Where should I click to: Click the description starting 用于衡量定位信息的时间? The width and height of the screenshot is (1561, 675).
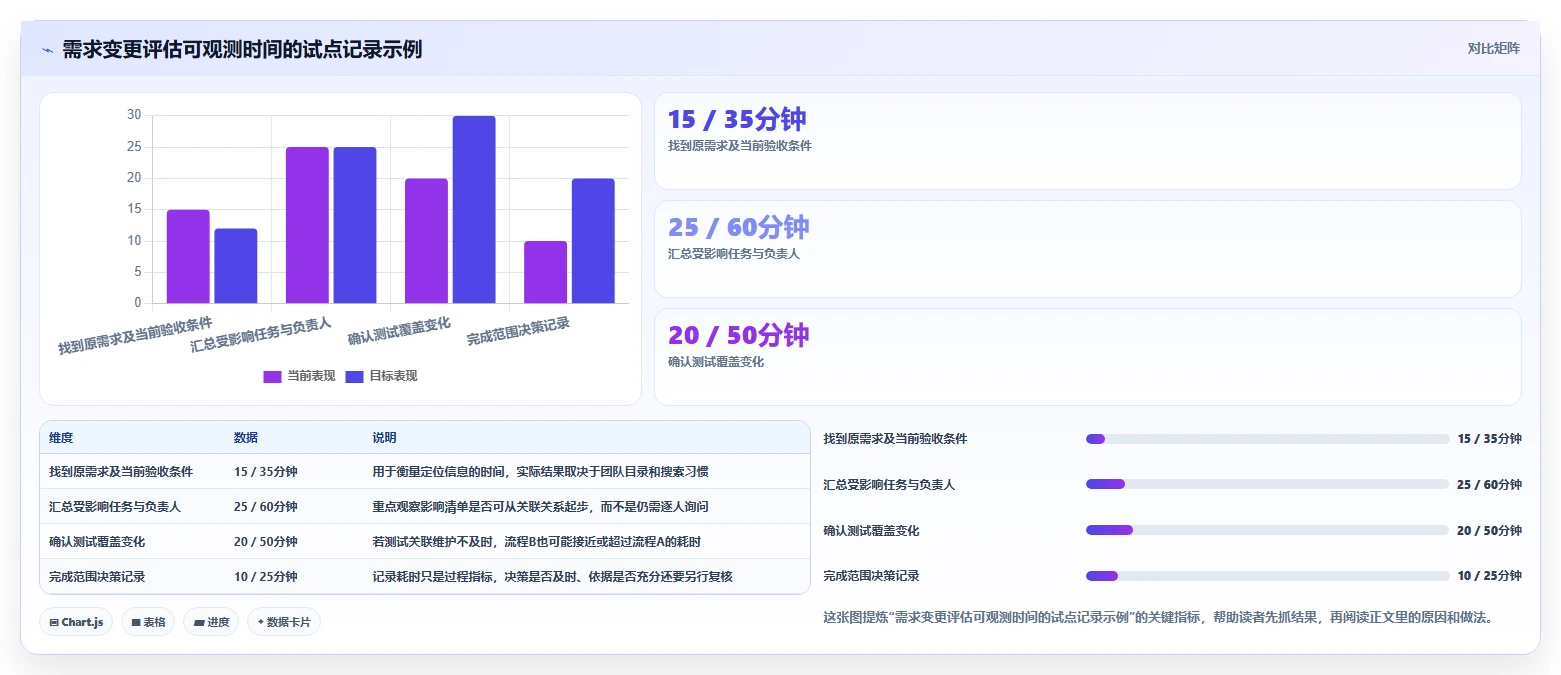pyautogui.click(x=540, y=472)
